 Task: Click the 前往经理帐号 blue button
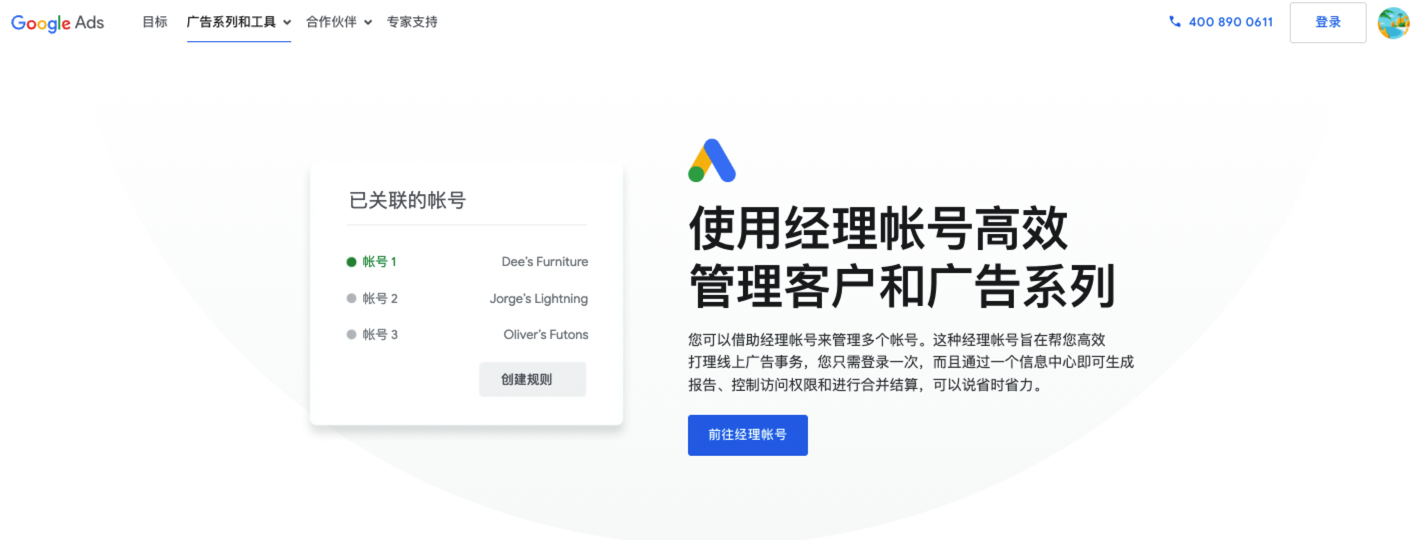coord(748,435)
